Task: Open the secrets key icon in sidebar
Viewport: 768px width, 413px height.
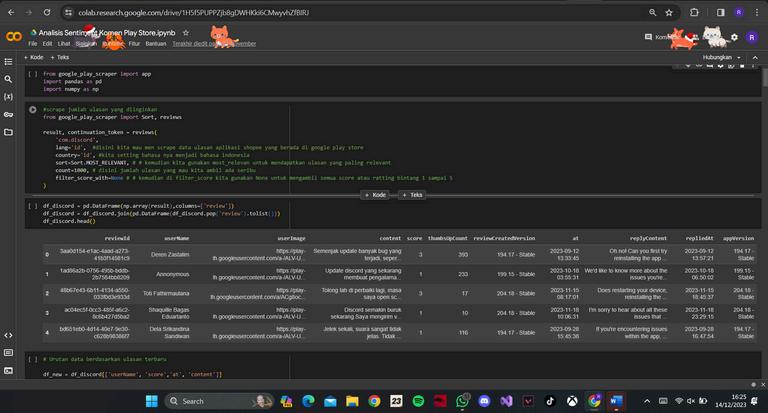Action: coord(8,114)
